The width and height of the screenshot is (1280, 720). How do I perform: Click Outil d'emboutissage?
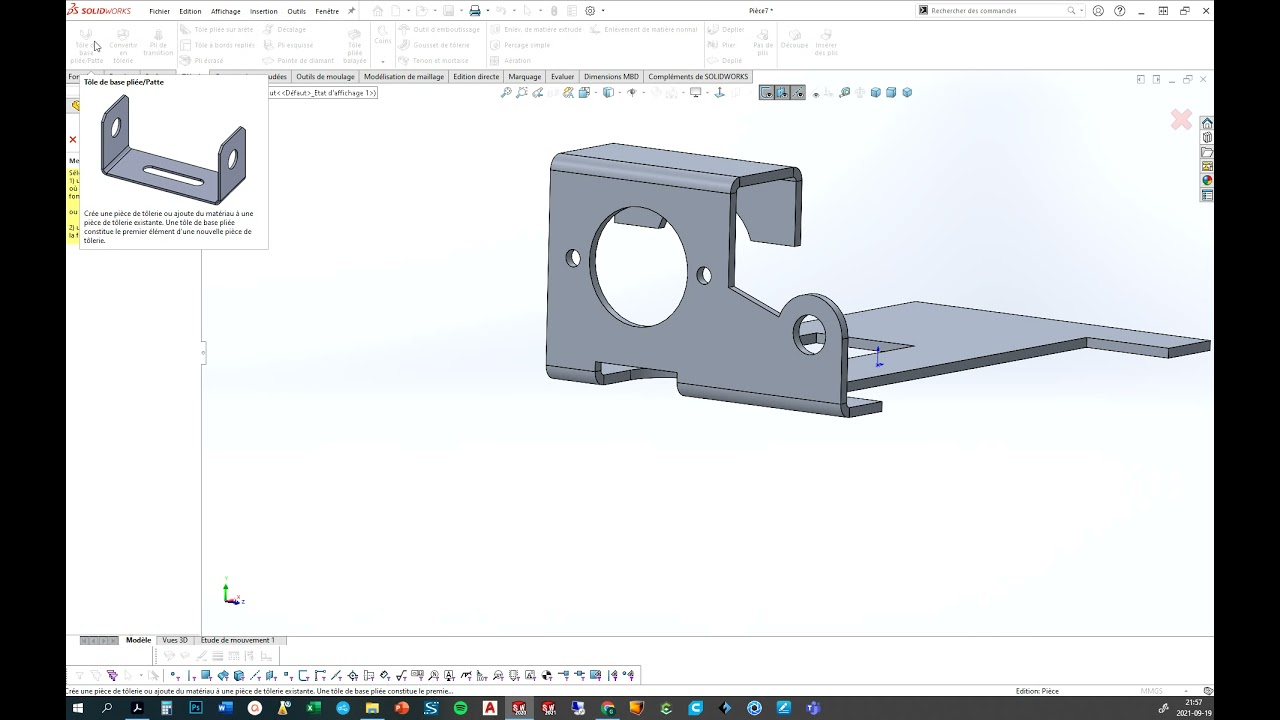click(x=439, y=30)
